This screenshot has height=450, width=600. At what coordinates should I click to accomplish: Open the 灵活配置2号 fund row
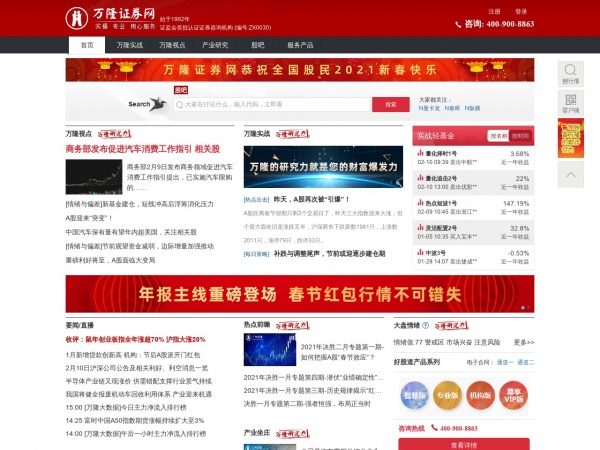[473, 232]
